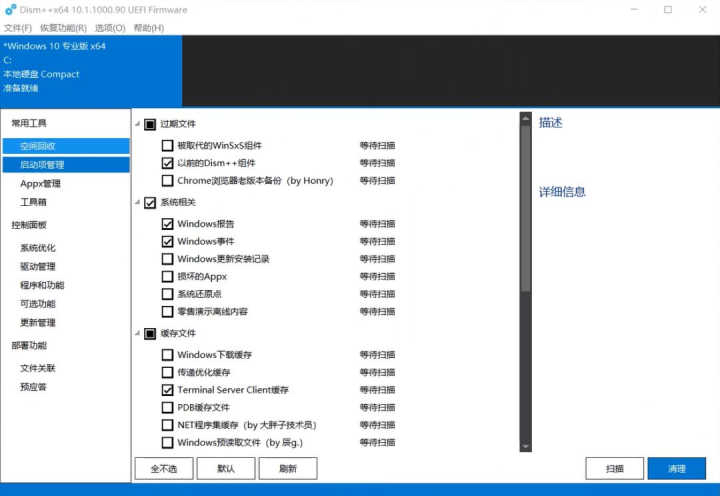
Task: Go to 系统优化 in the sidebar
Action: (38, 248)
